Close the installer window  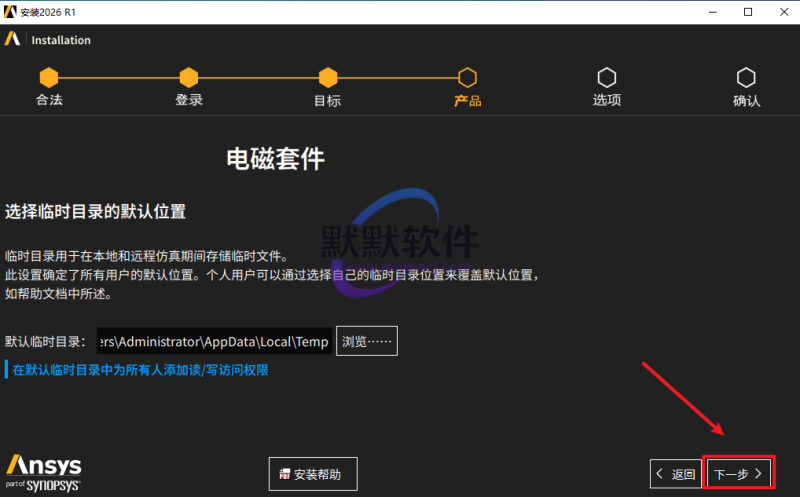(782, 12)
